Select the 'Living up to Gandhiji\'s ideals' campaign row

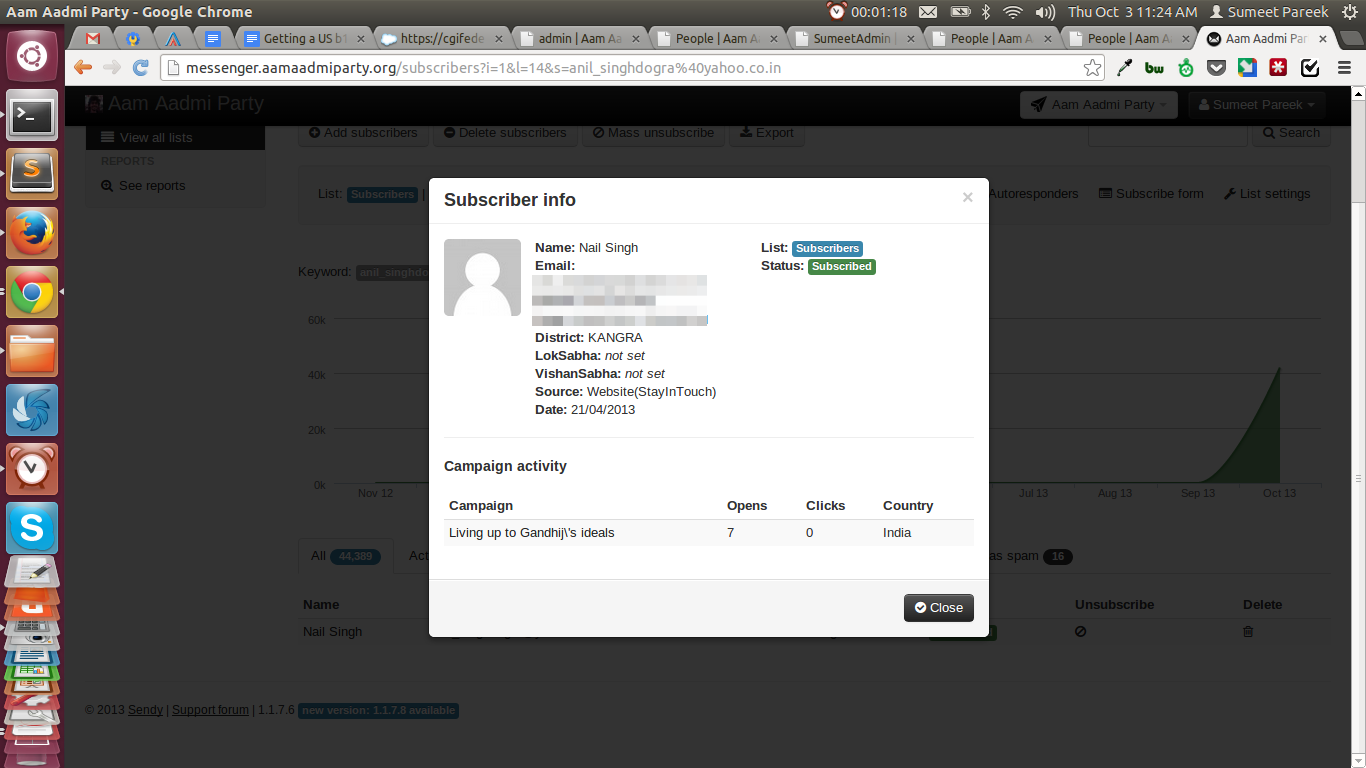[708, 533]
